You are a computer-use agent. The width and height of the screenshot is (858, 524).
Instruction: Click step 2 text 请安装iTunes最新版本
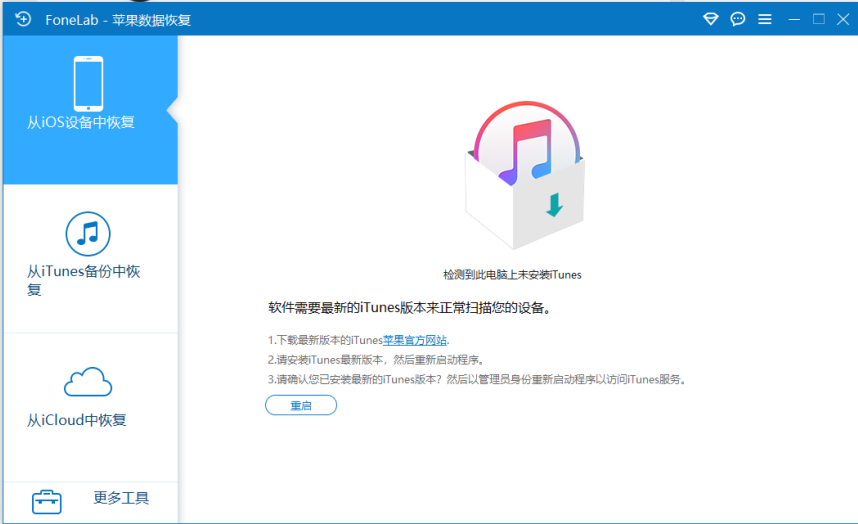tap(376, 360)
